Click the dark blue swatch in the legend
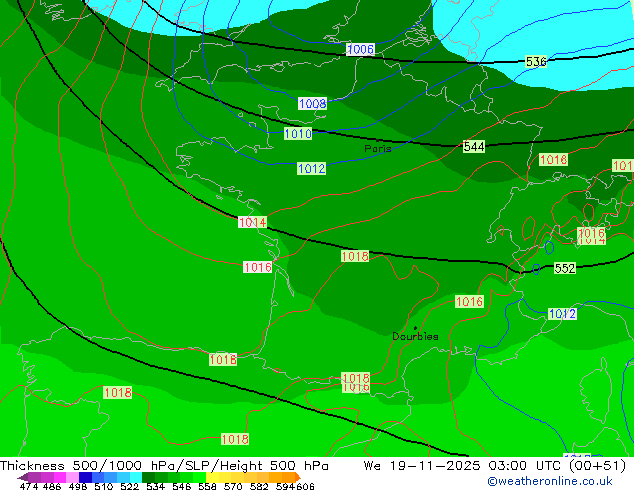 85,477
